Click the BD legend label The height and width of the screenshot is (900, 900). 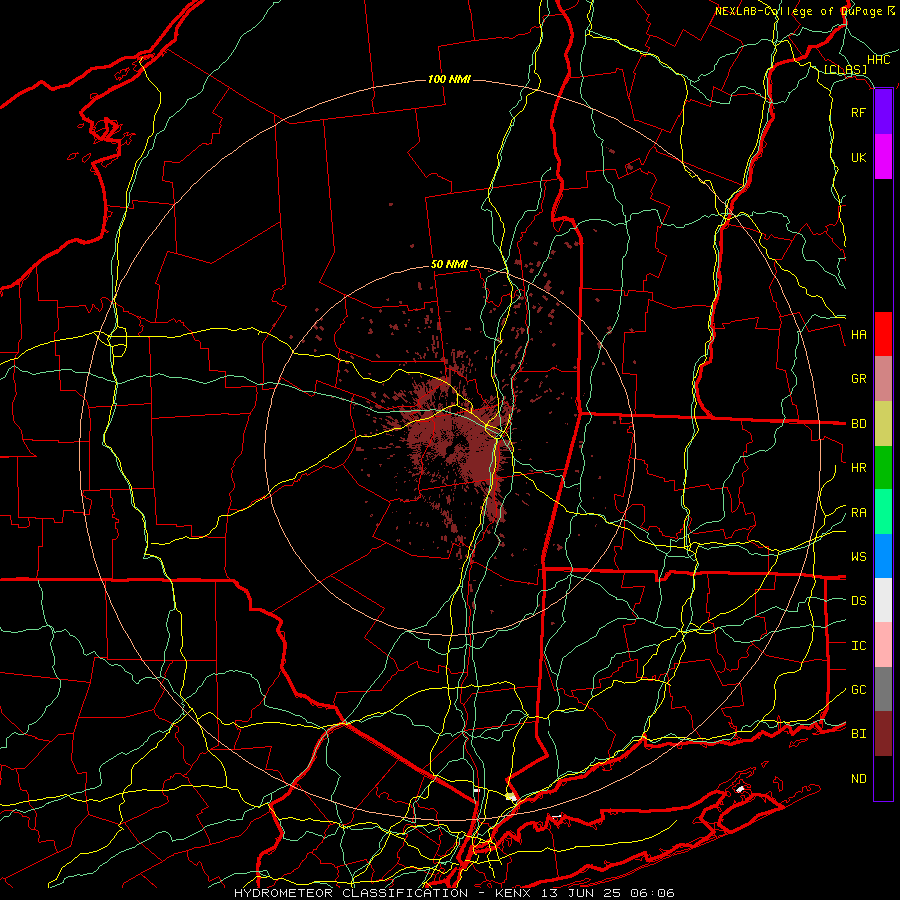[x=859, y=424]
